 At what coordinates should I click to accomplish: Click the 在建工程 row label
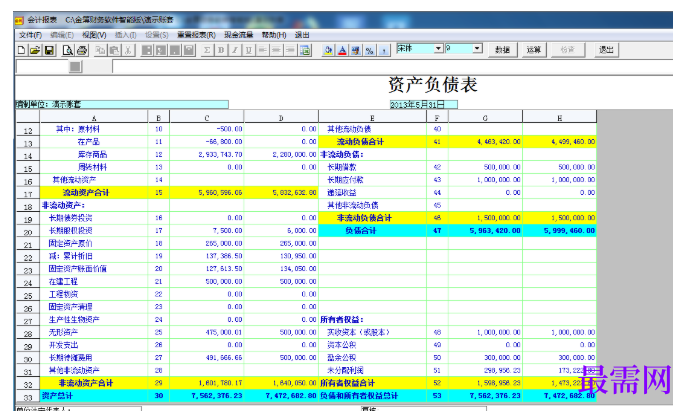click(x=63, y=282)
